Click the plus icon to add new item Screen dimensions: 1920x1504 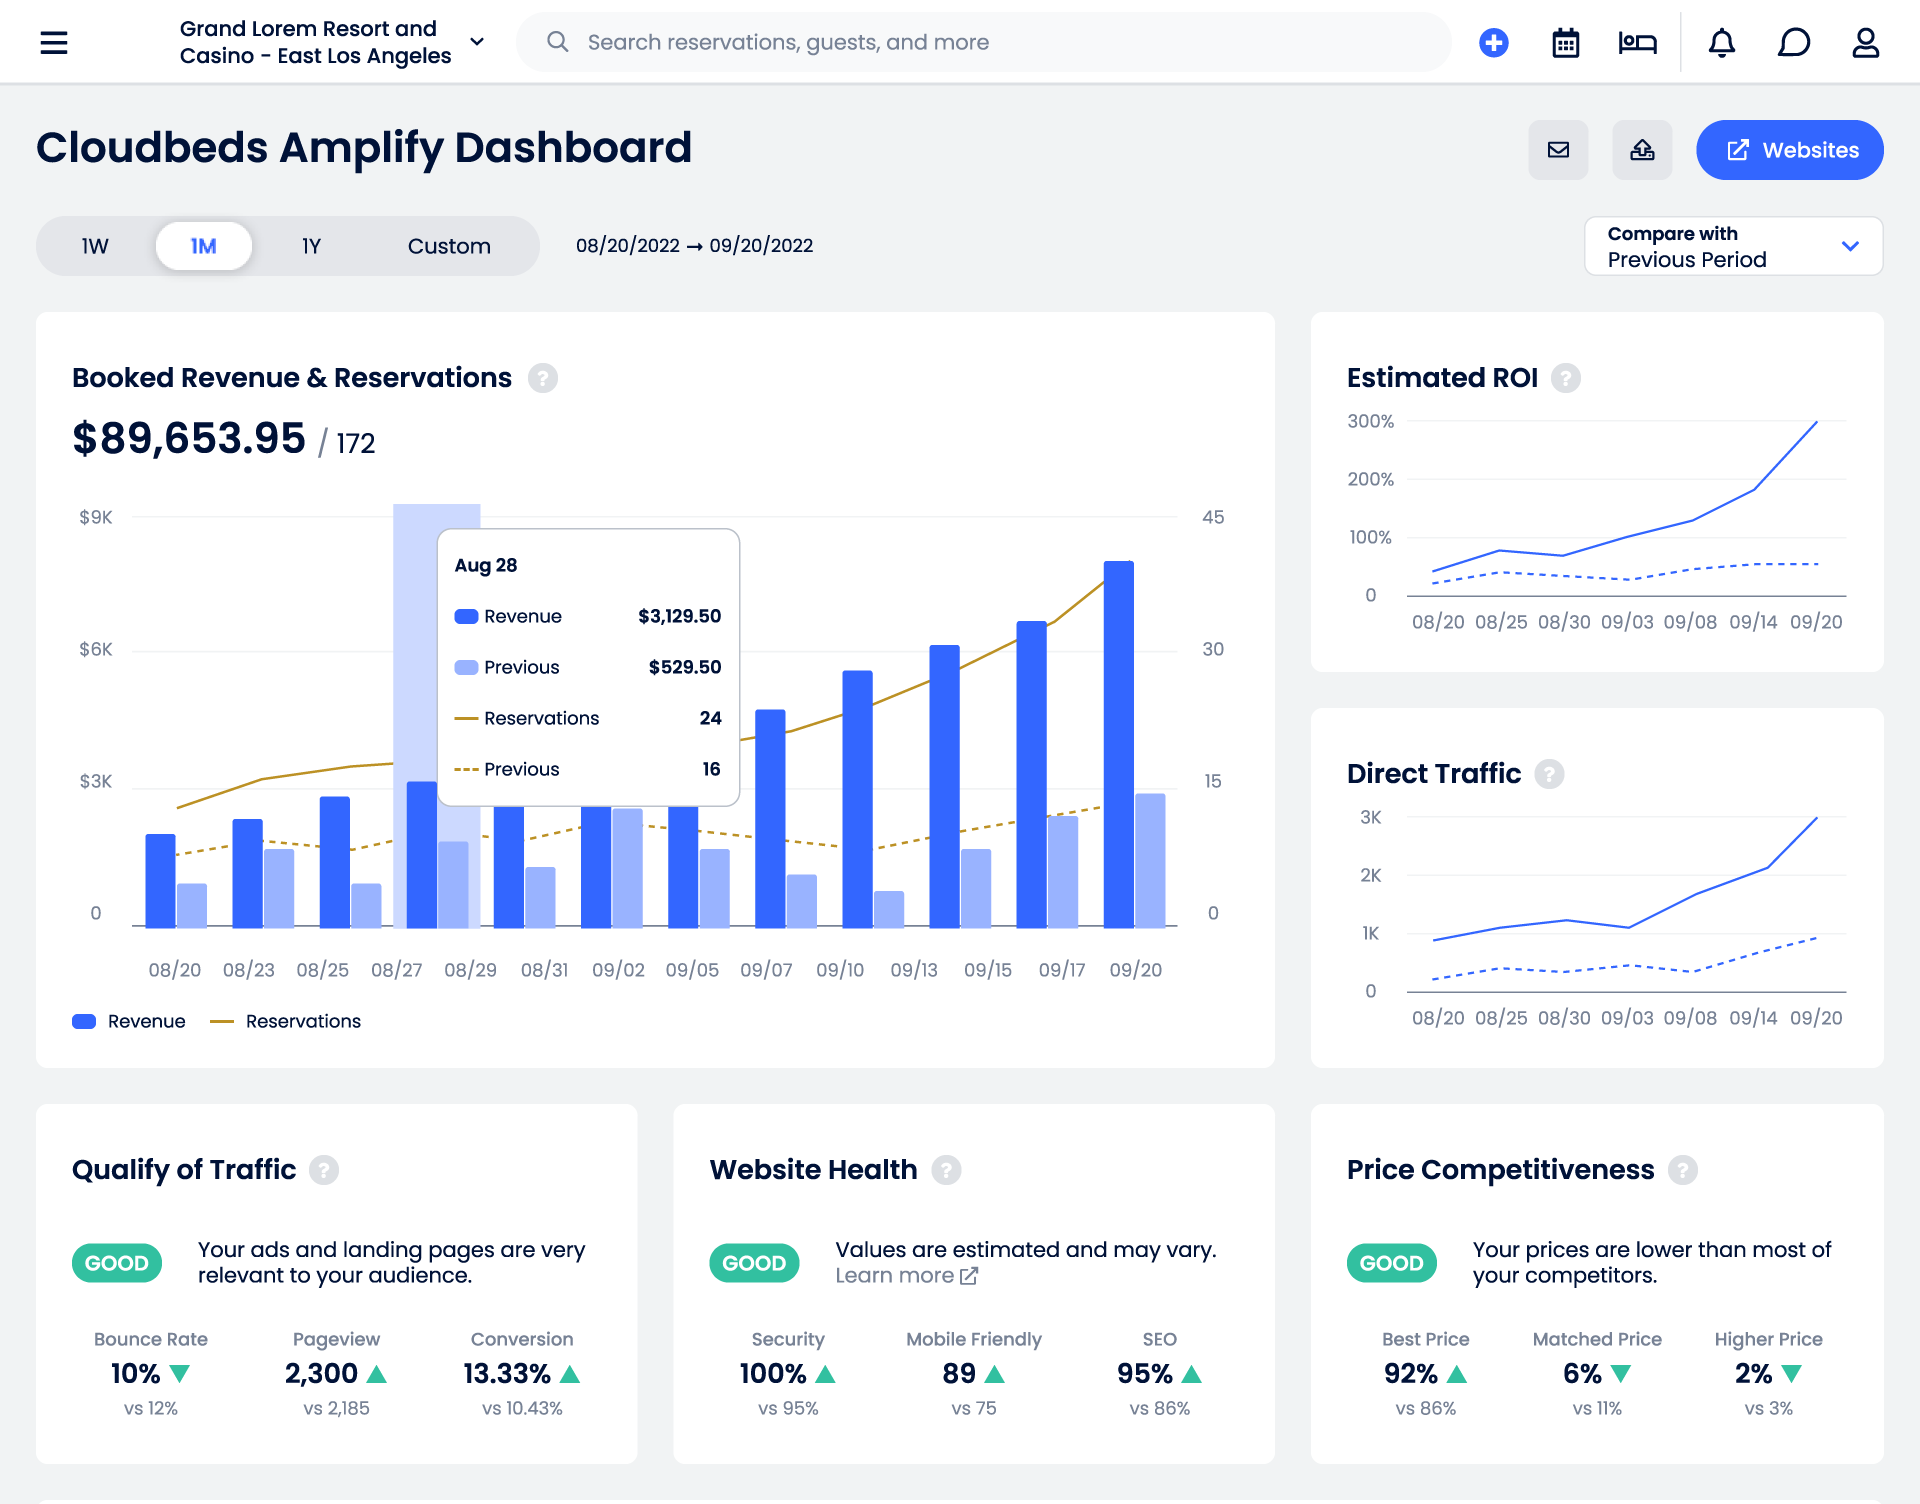pyautogui.click(x=1493, y=42)
